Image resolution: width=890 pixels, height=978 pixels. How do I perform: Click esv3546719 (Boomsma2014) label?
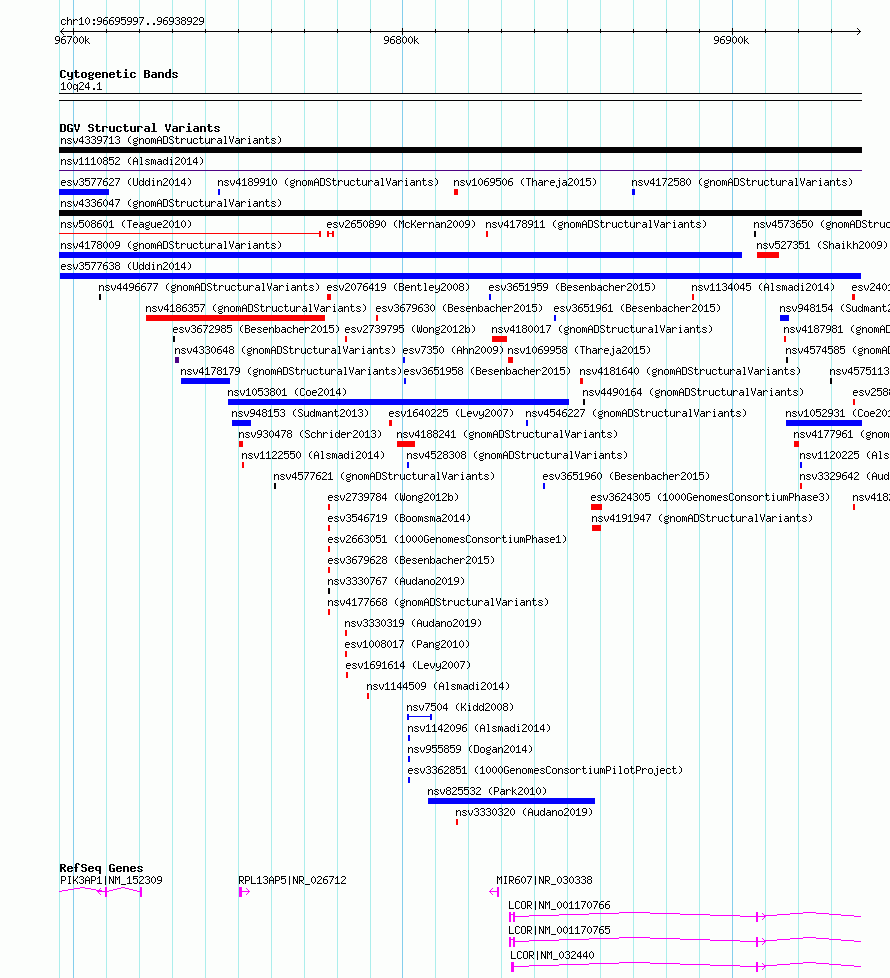[399, 519]
